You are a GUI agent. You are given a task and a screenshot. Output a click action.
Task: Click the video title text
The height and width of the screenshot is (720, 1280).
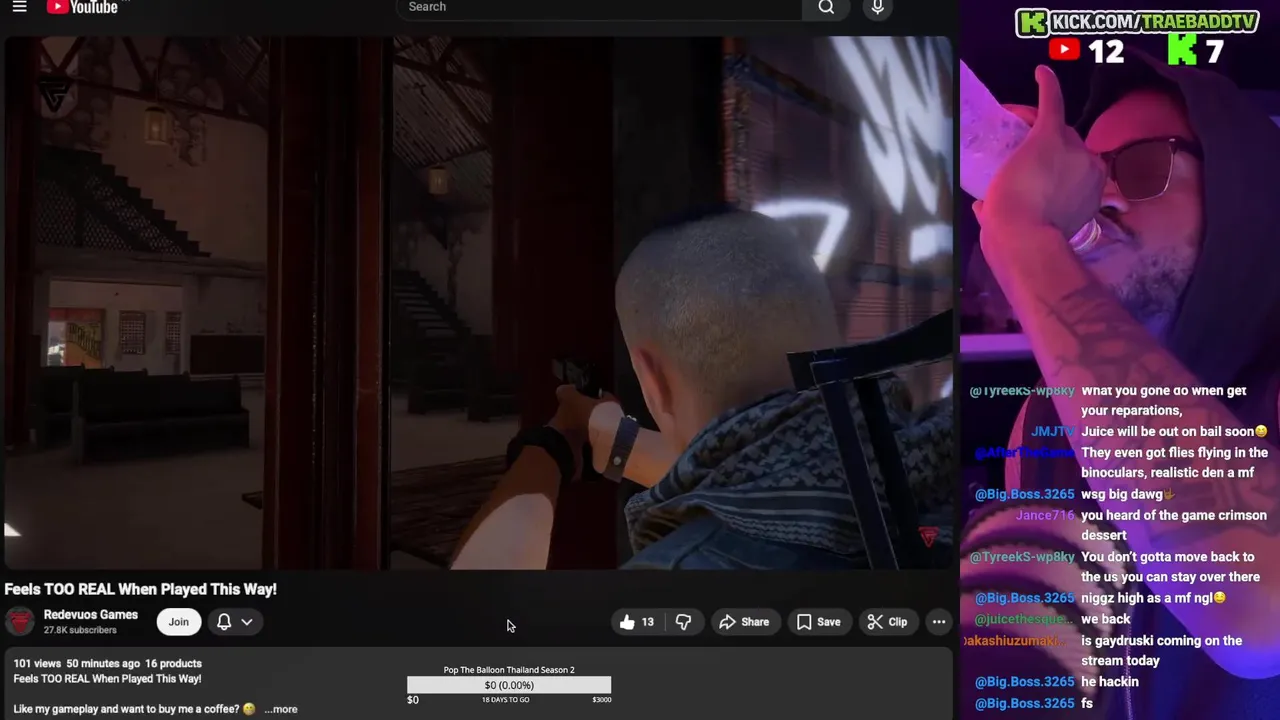coord(140,589)
